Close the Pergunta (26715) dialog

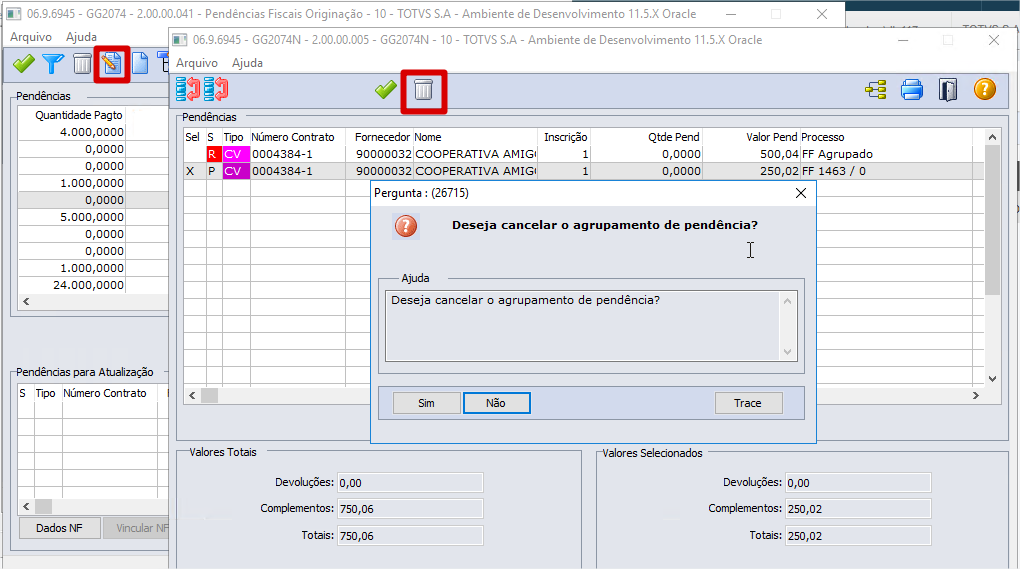pos(801,193)
